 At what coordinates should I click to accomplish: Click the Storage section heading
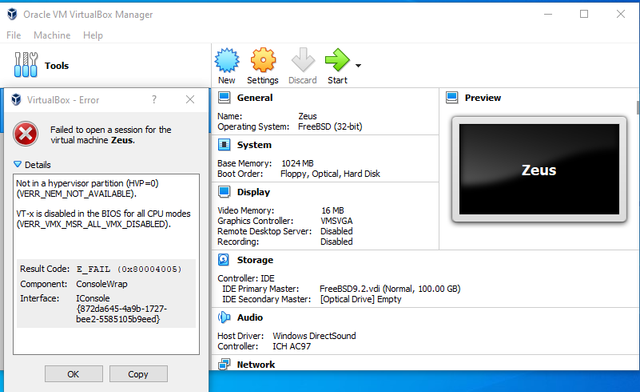[255, 260]
